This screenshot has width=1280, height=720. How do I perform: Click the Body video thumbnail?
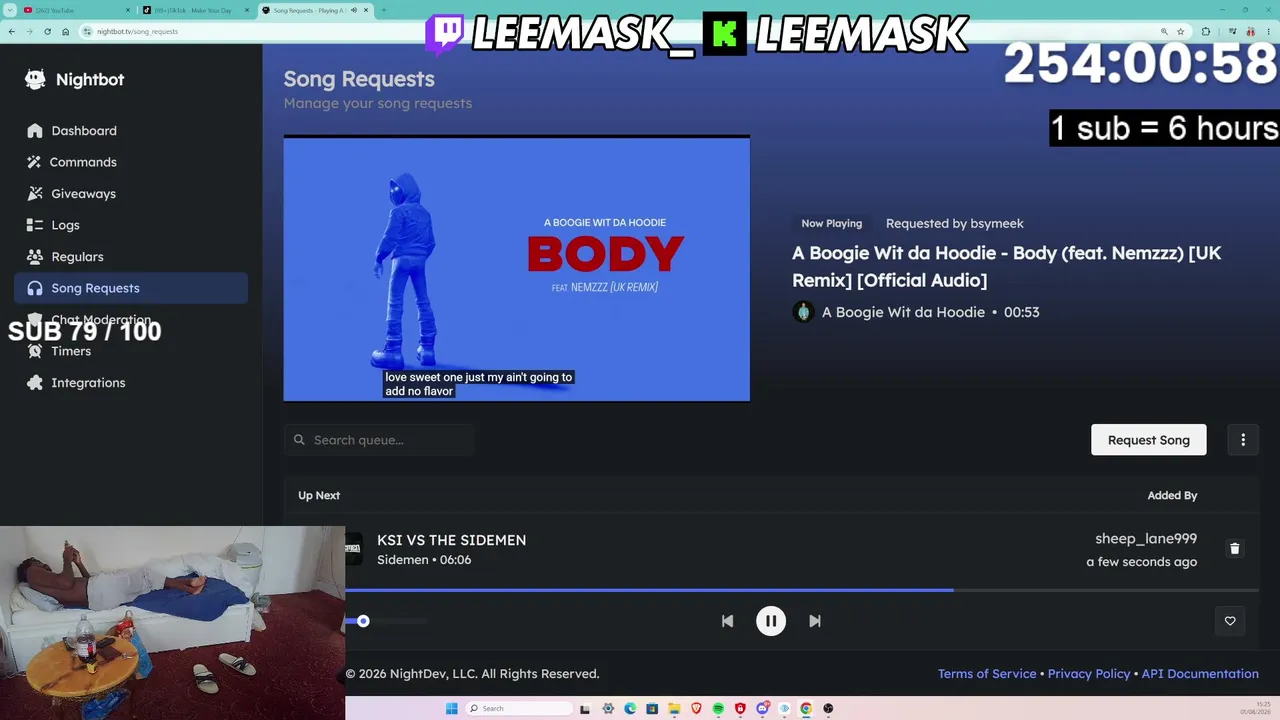pos(517,269)
